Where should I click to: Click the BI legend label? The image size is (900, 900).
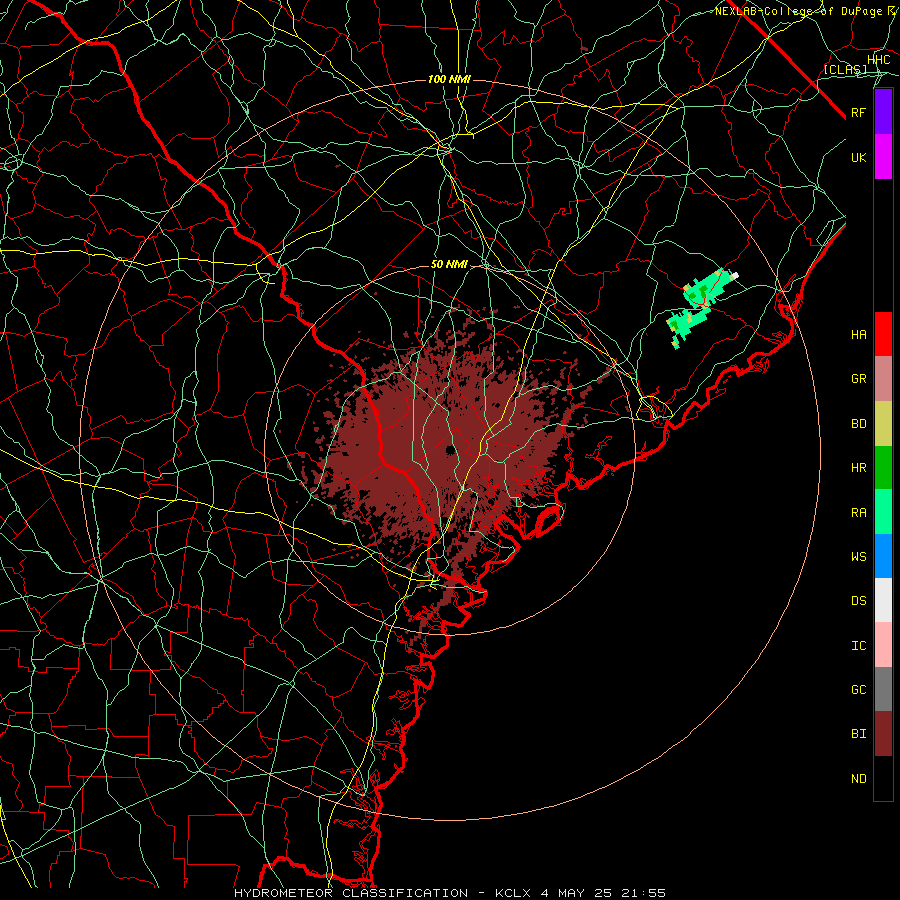[858, 734]
